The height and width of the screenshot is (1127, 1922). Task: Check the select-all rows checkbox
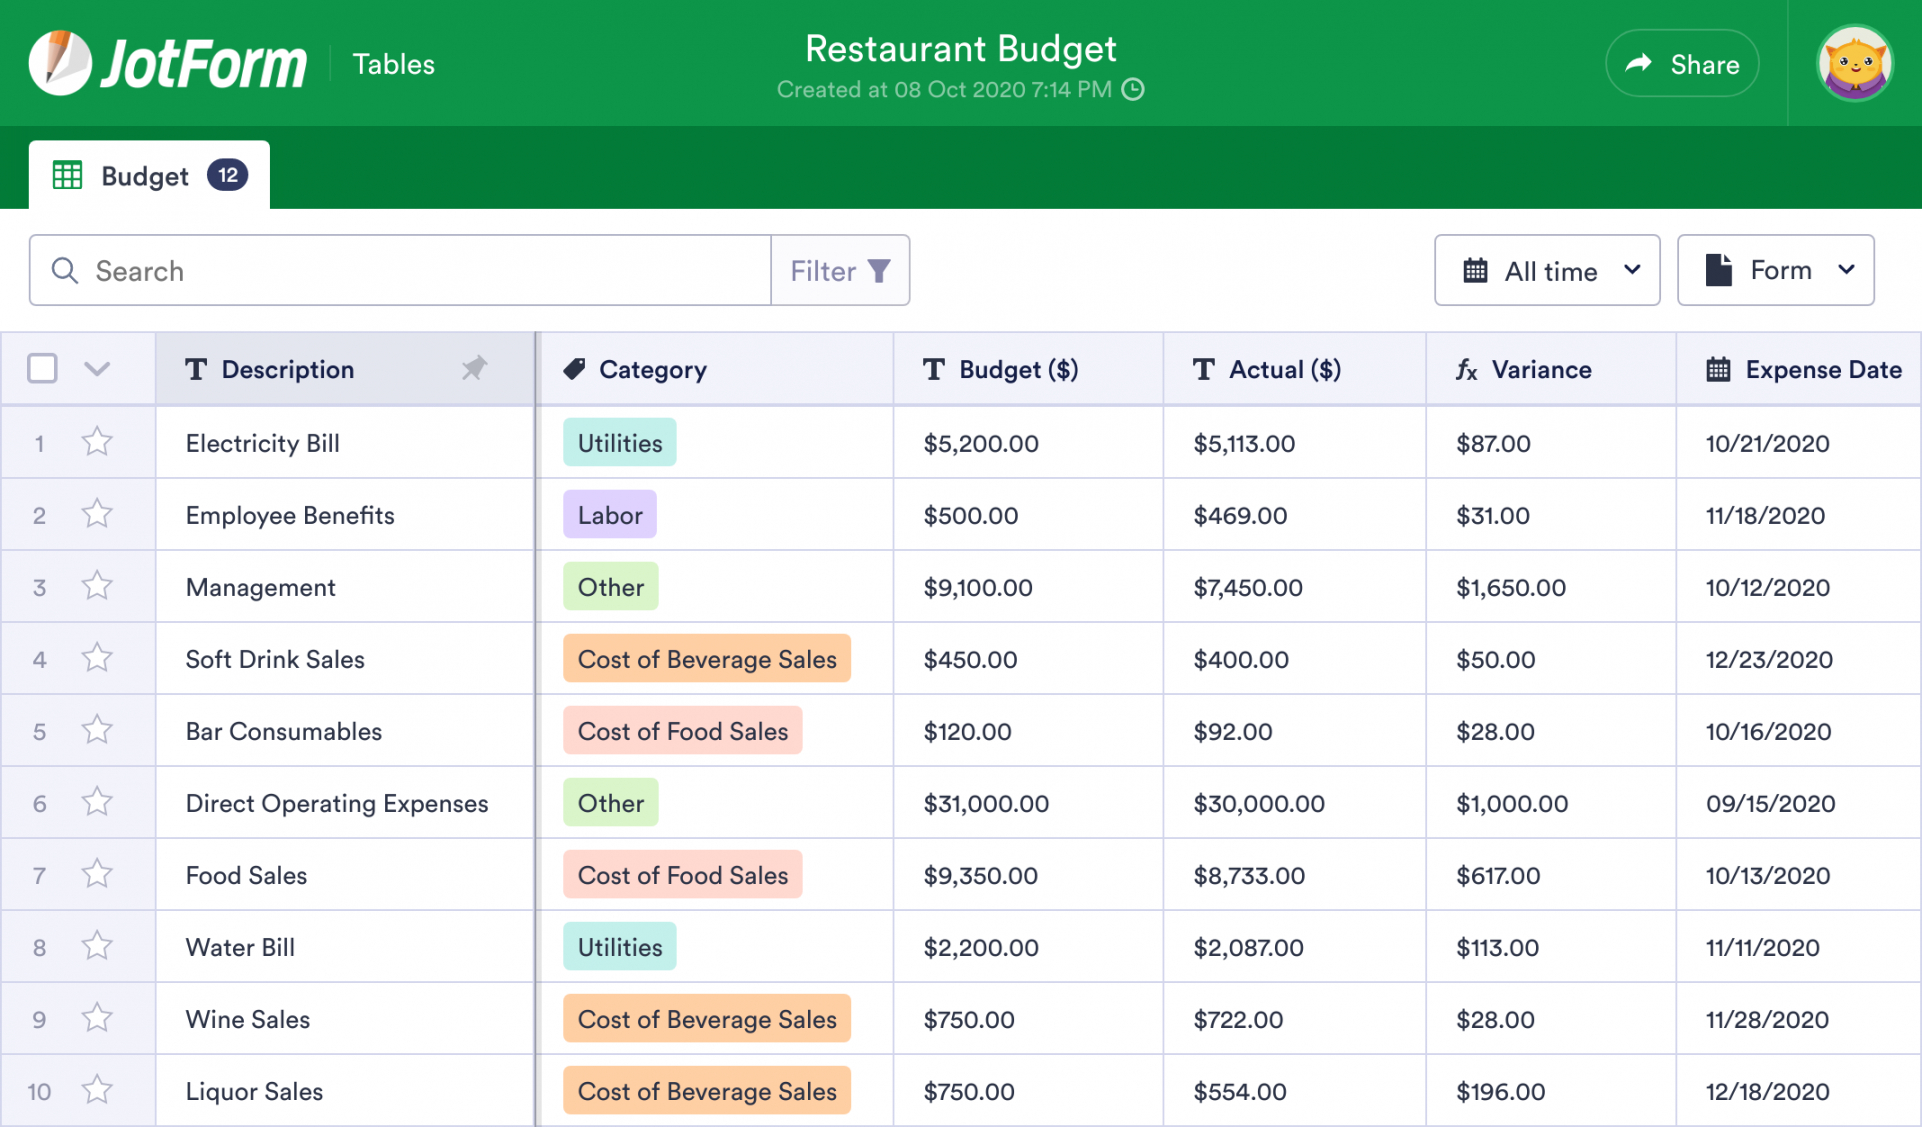point(42,369)
